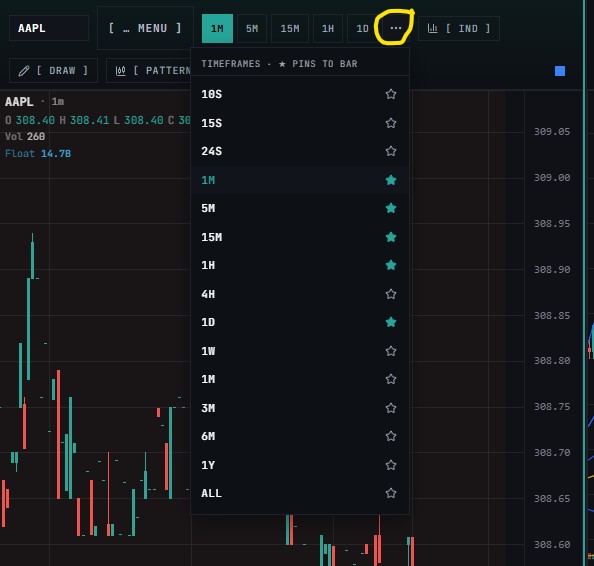
Task: Pin the 10S timeframe with its star
Action: pyautogui.click(x=391, y=94)
